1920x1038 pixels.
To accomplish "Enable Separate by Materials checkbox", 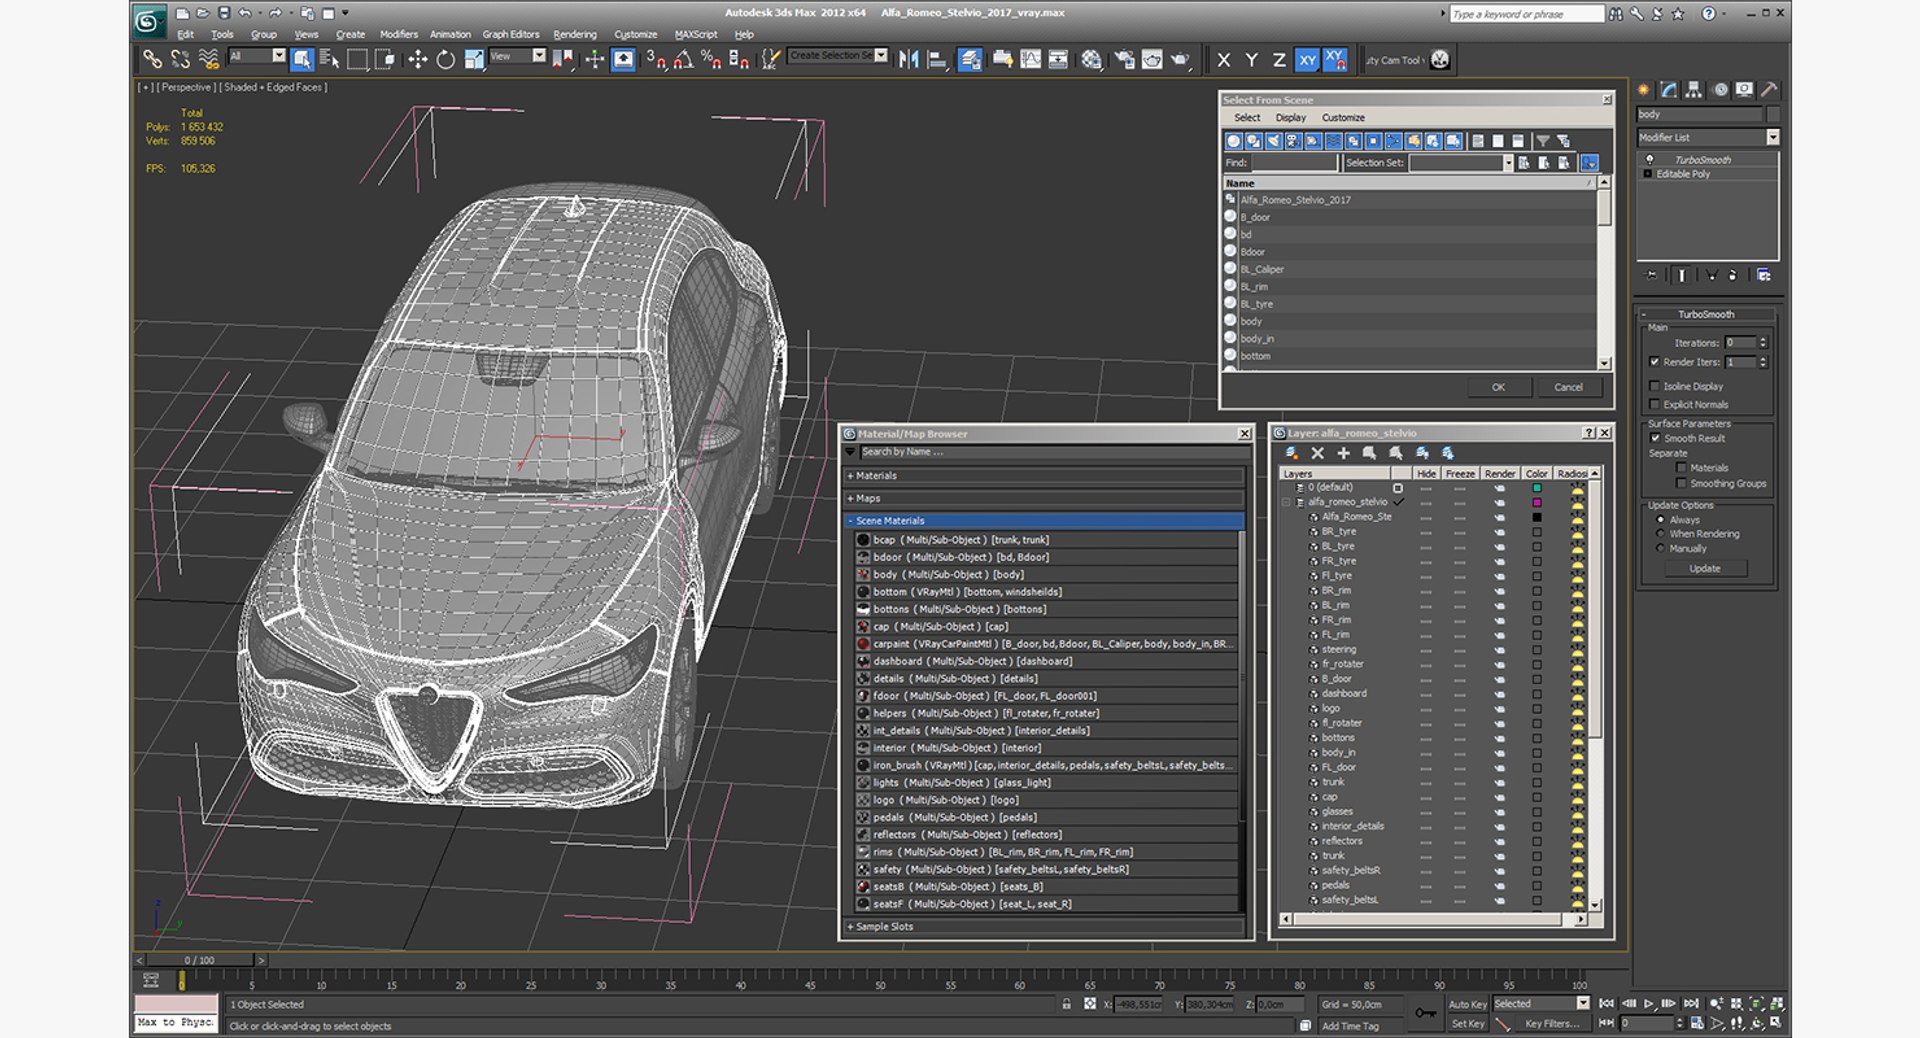I will 1681,468.
